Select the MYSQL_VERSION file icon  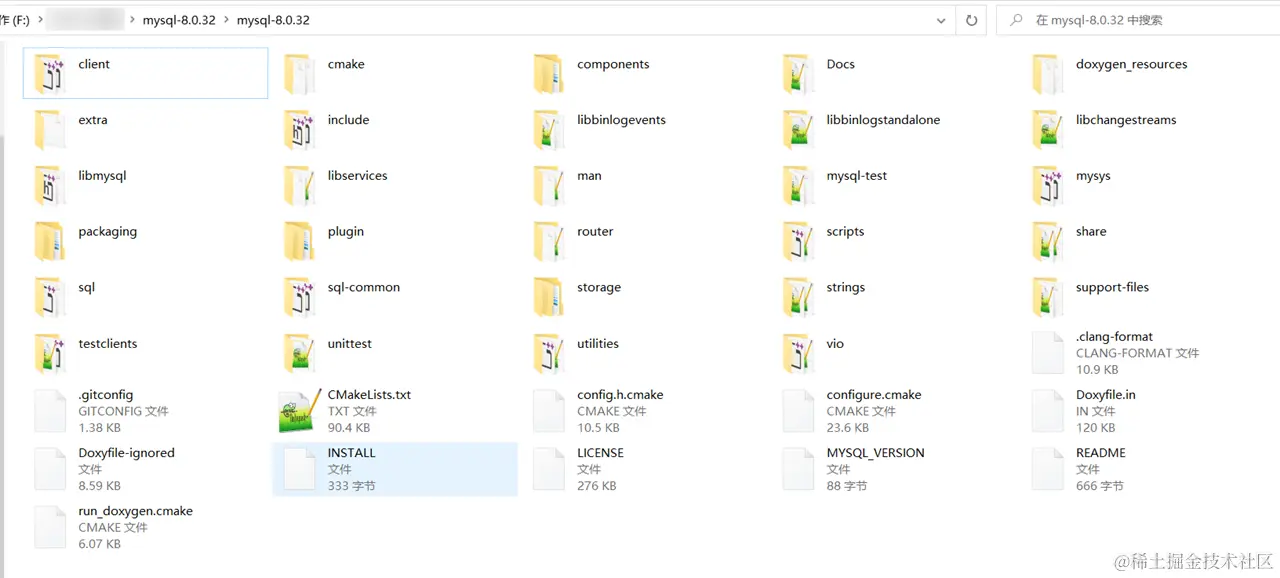click(798, 469)
